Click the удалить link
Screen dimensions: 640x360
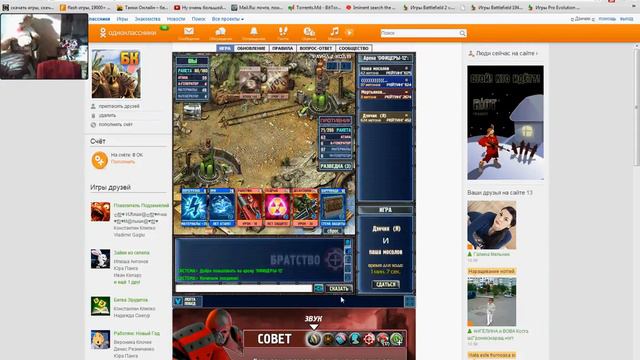(107, 116)
